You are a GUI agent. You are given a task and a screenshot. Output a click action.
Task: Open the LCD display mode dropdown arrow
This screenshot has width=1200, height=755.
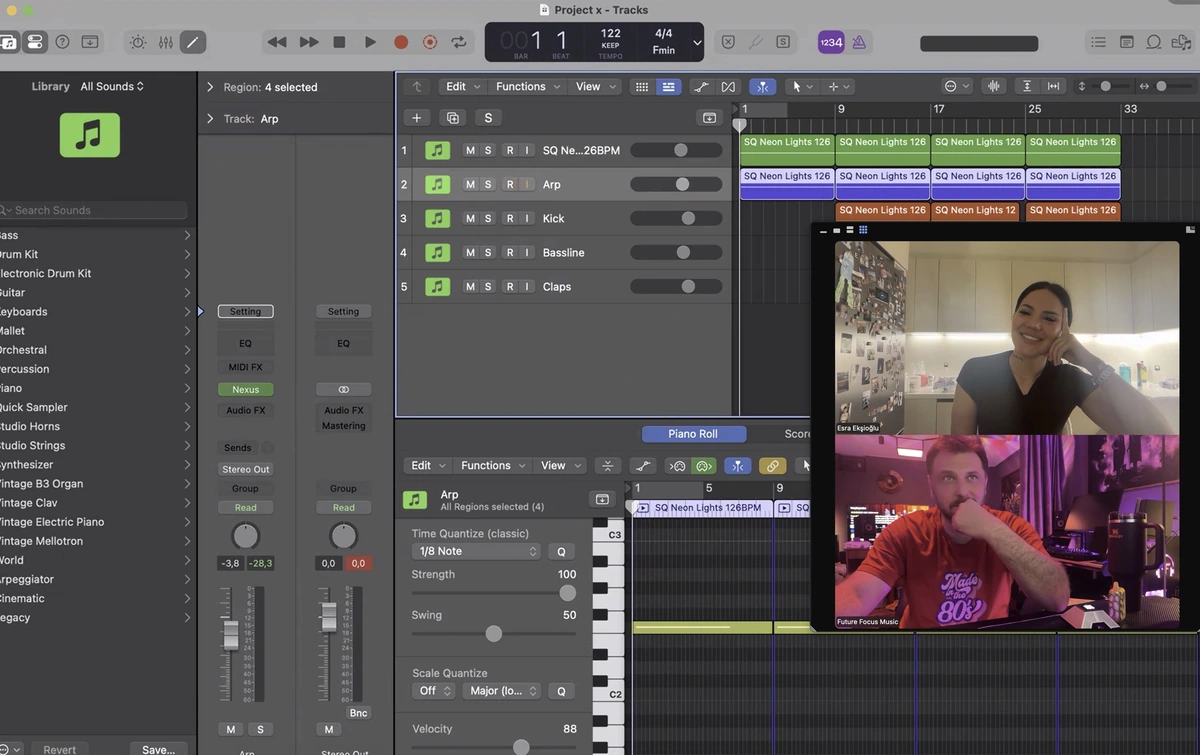[x=697, y=43]
